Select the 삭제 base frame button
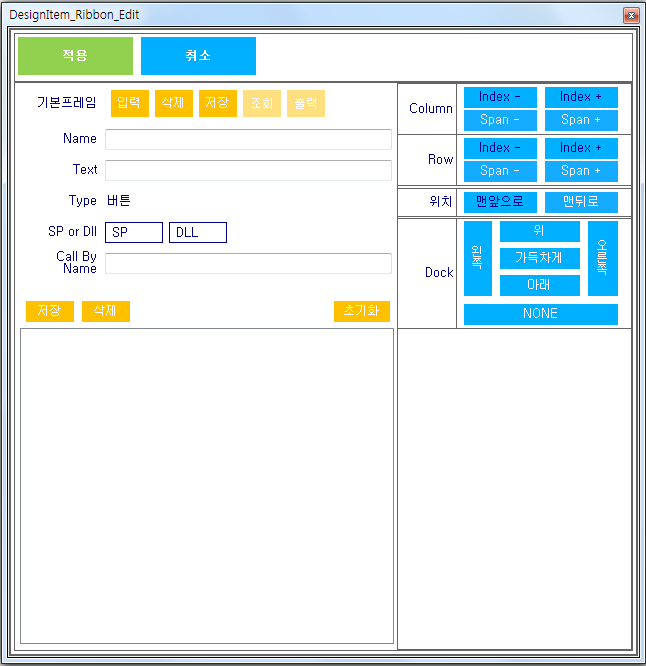Image resolution: width=646 pixels, height=666 pixels. coord(174,103)
